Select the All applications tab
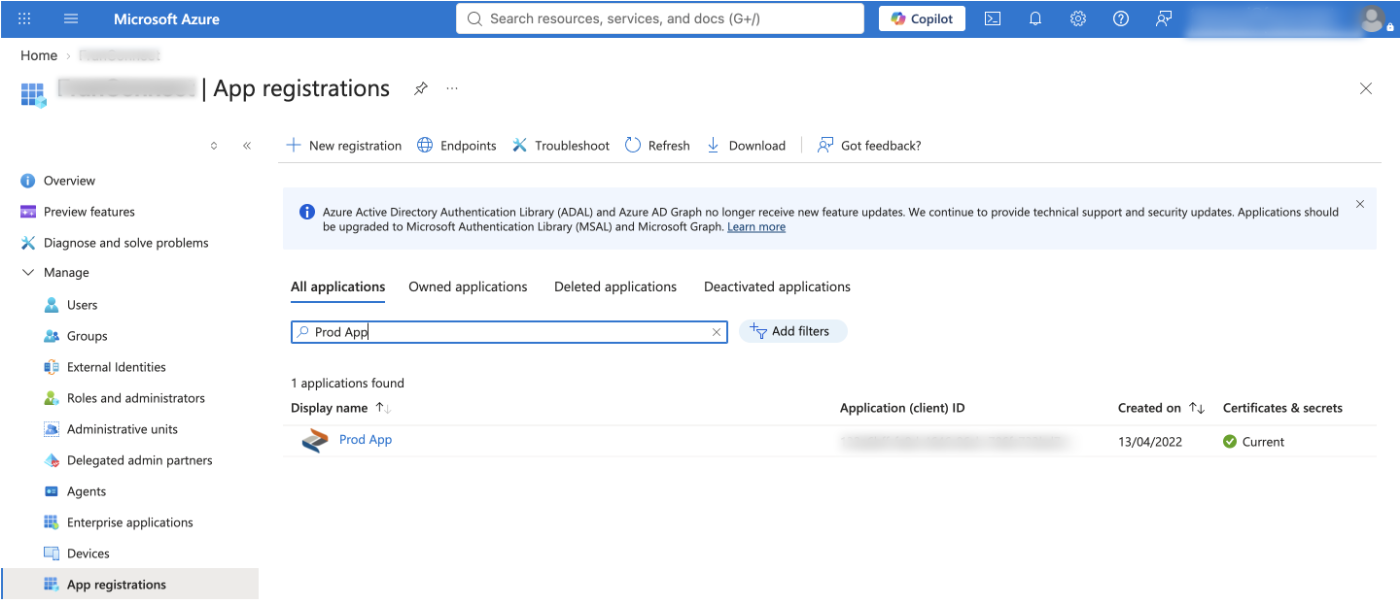 [x=338, y=287]
